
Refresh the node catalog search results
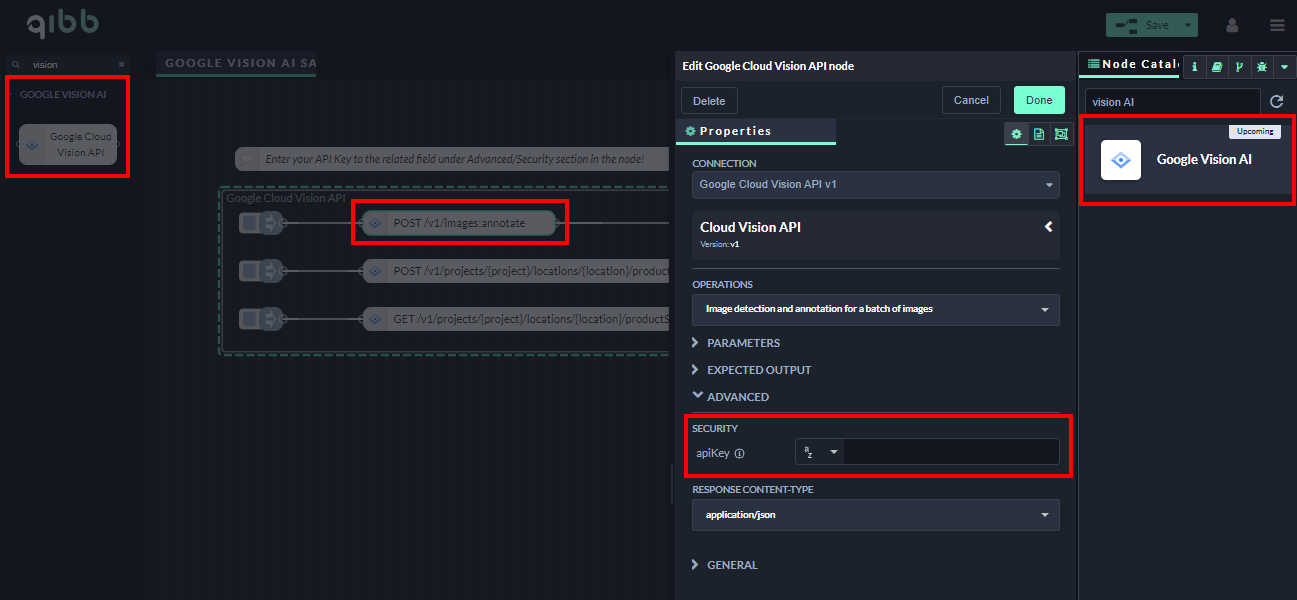pyautogui.click(x=1276, y=102)
